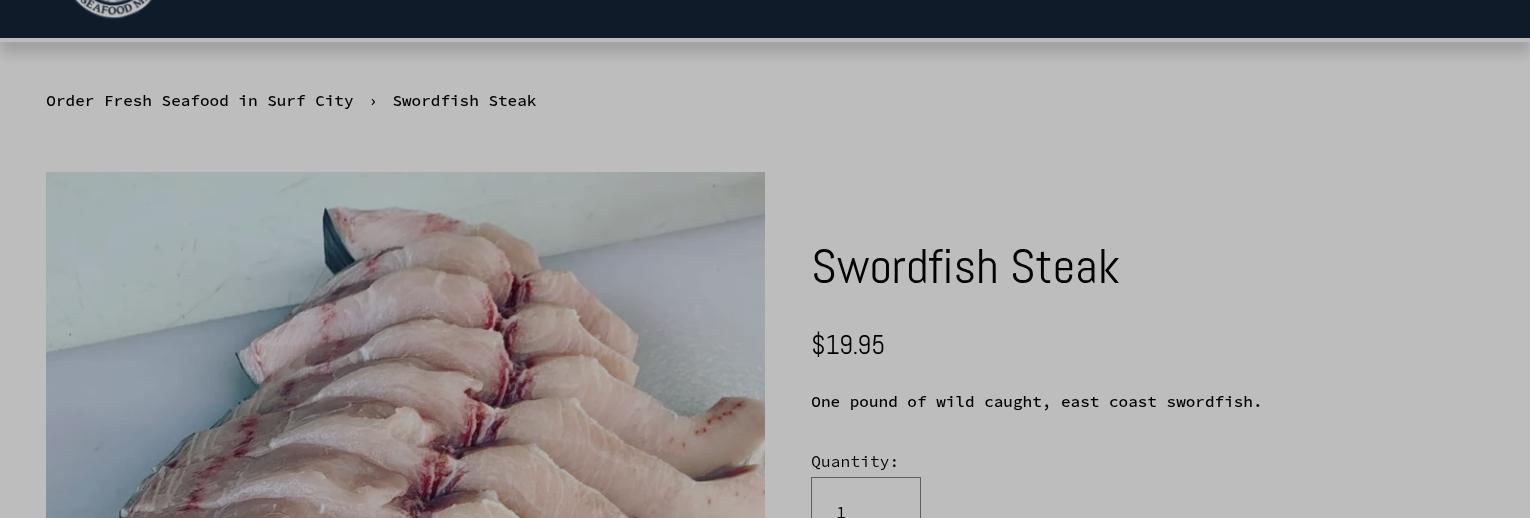Click "One pound" in the description
The width and height of the screenshot is (1530, 518).
point(854,402)
